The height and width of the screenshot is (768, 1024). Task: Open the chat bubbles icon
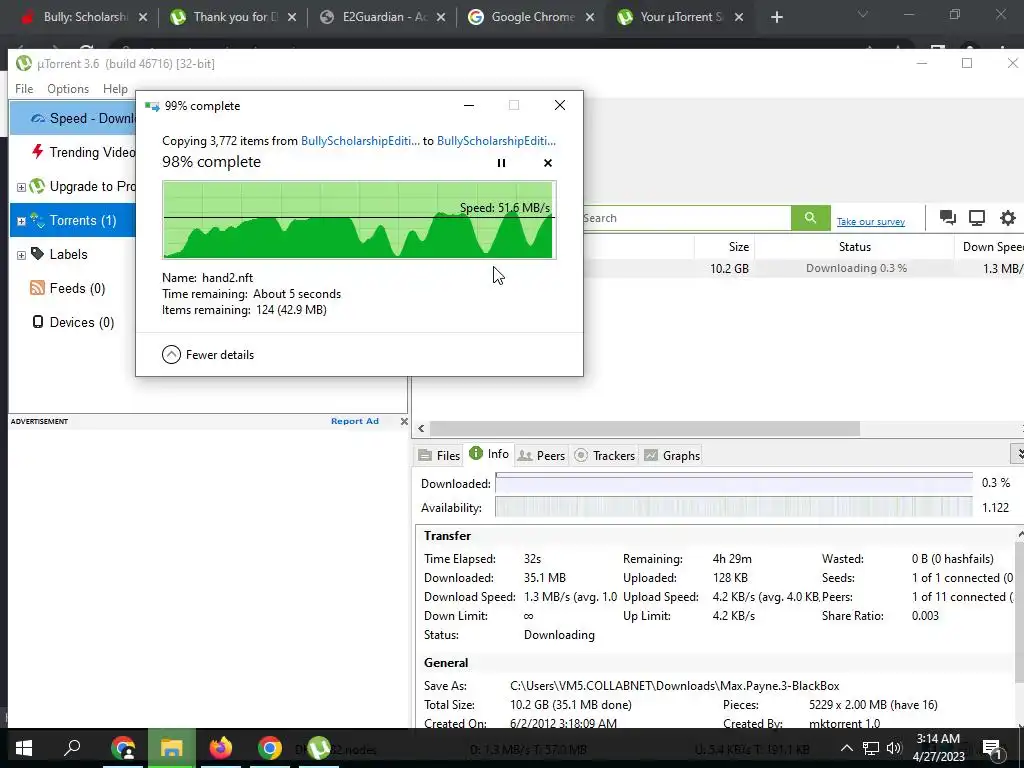click(948, 217)
